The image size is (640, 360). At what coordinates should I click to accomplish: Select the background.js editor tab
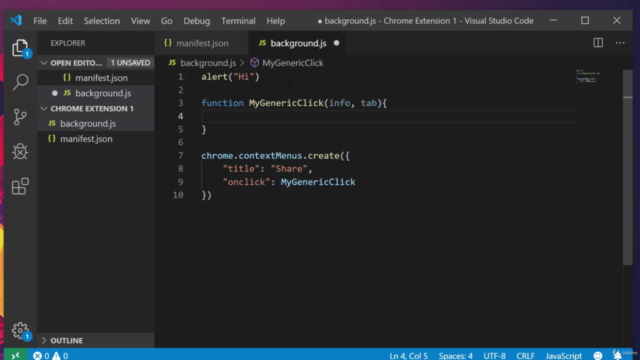(x=298, y=43)
